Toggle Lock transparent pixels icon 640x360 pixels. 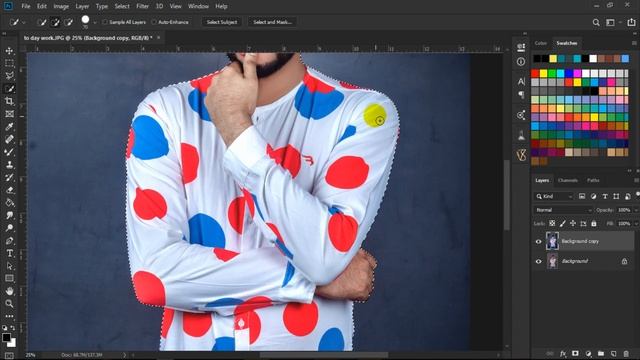click(x=552, y=223)
